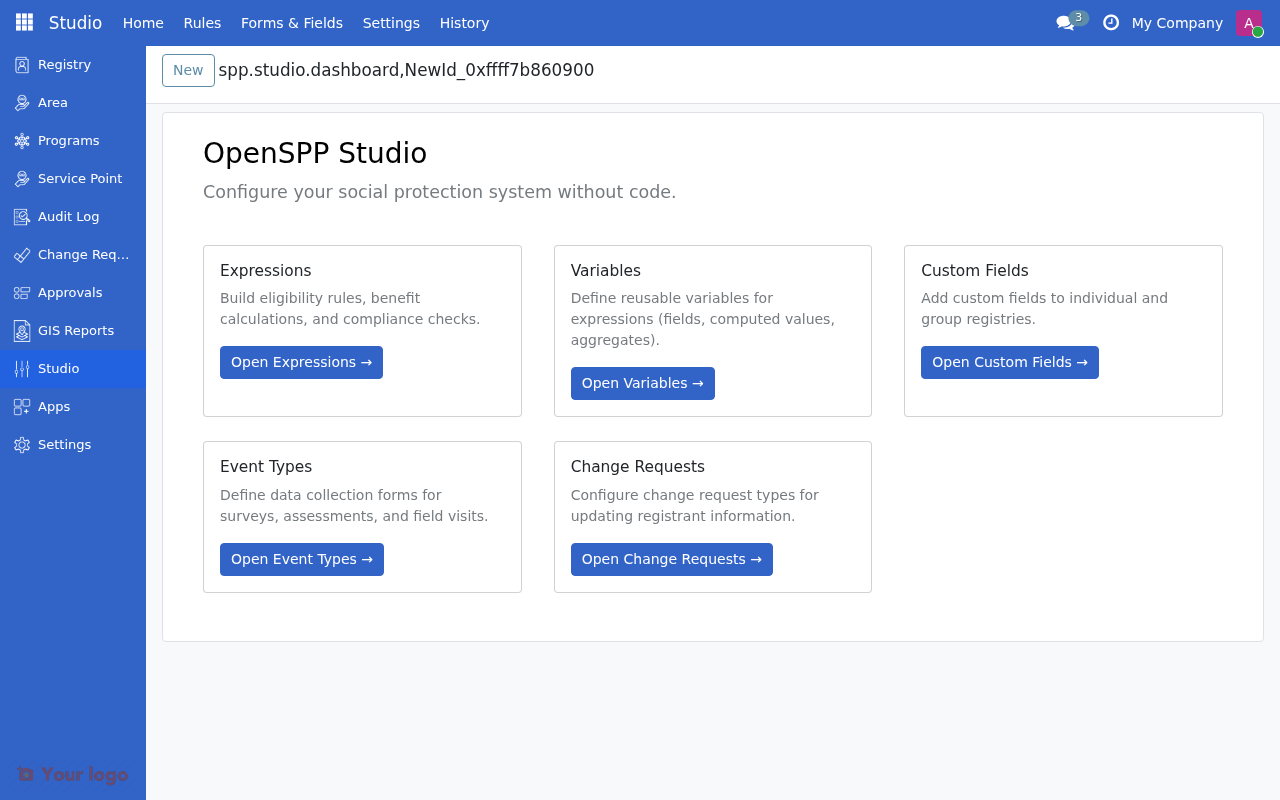Open the messages icon showing 3 notifications
The width and height of the screenshot is (1280, 800).
coord(1064,22)
